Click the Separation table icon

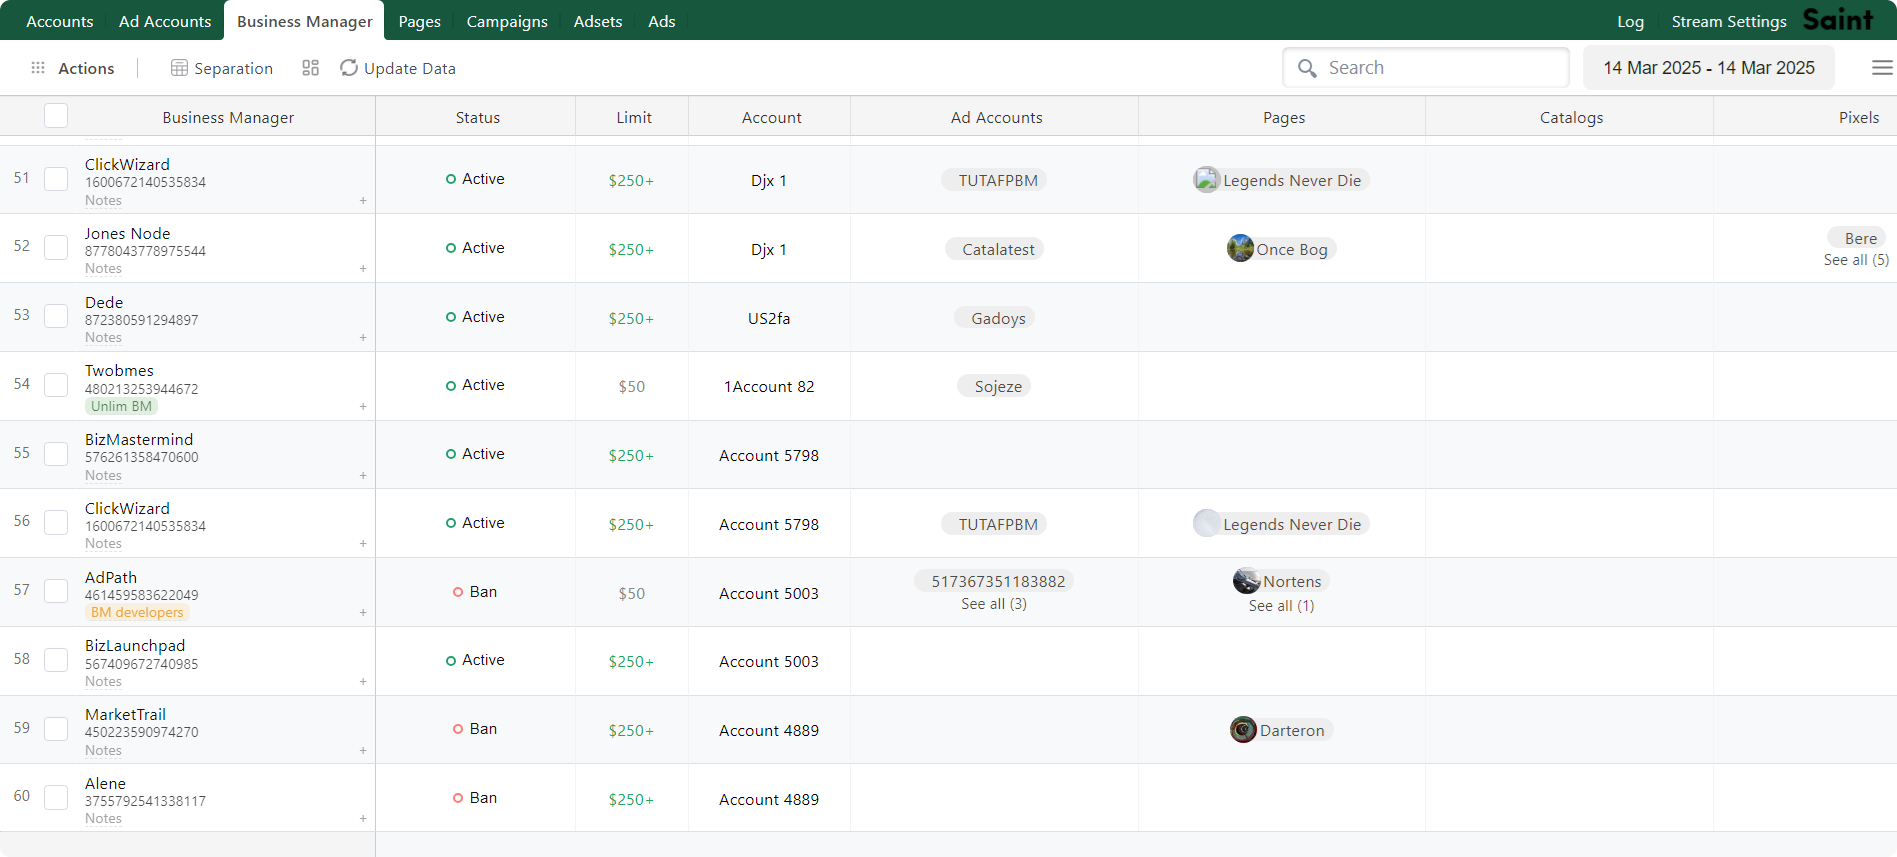point(179,68)
